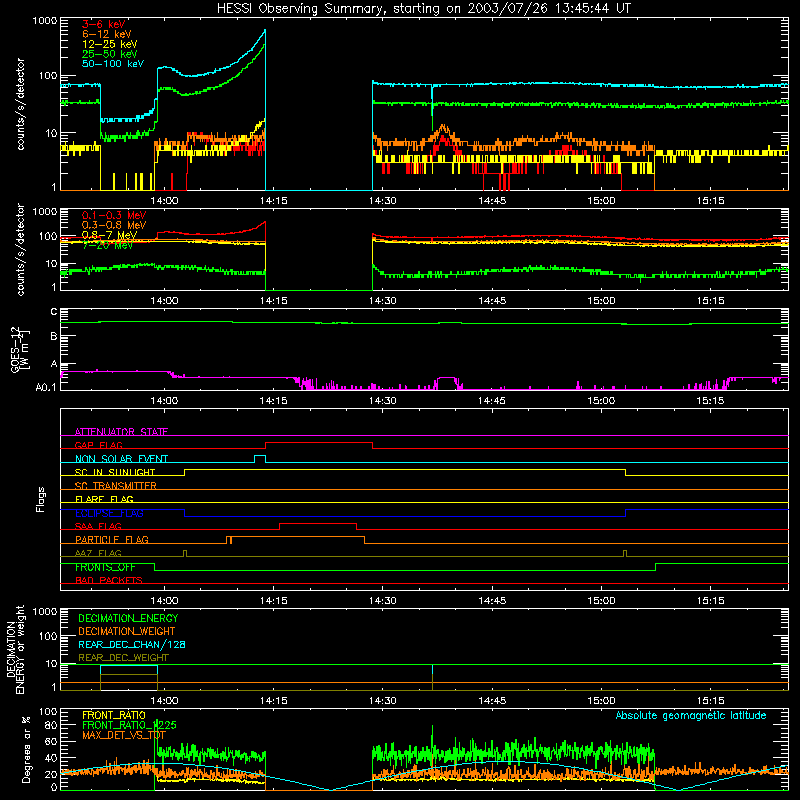The height and width of the screenshot is (800, 800).
Task: Select the 25-50 keV legend label
Action: 109,54
